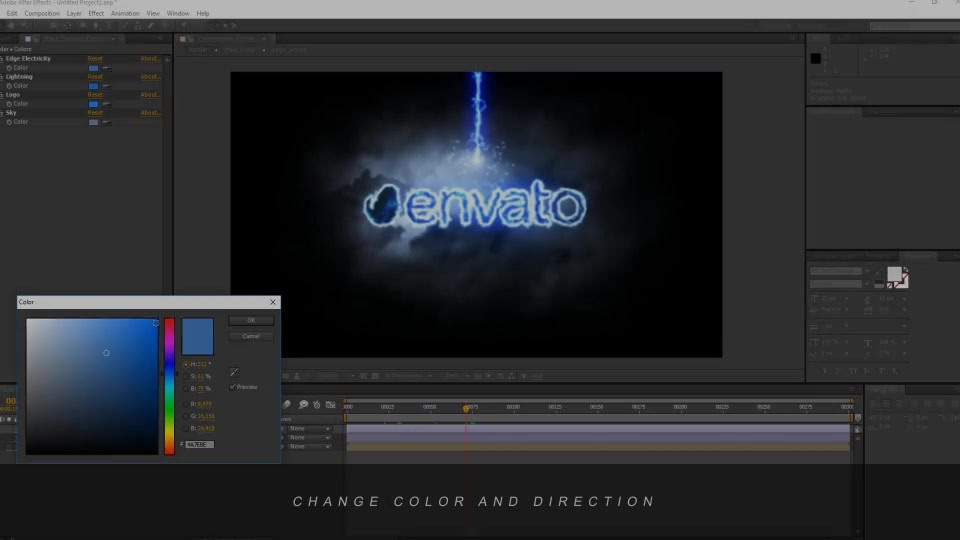Open the Composition menu
This screenshot has height=540, width=960.
click(42, 13)
